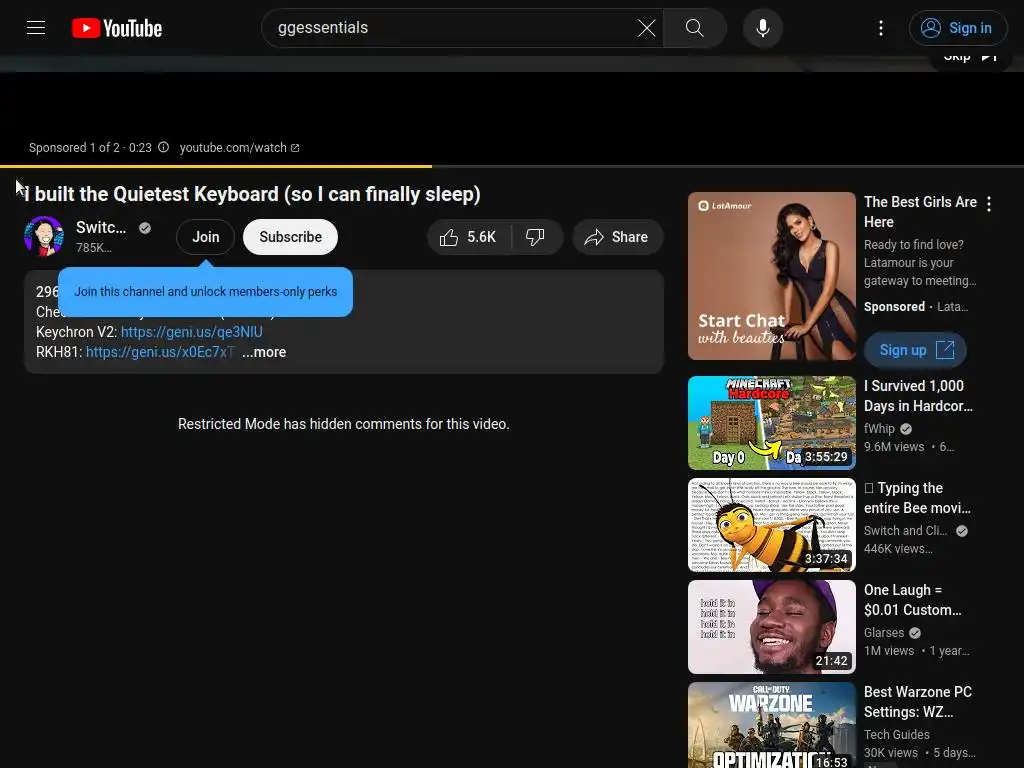This screenshot has width=1024, height=768.
Task: Open the Keychron V2 geni.us link
Action: pos(191,332)
